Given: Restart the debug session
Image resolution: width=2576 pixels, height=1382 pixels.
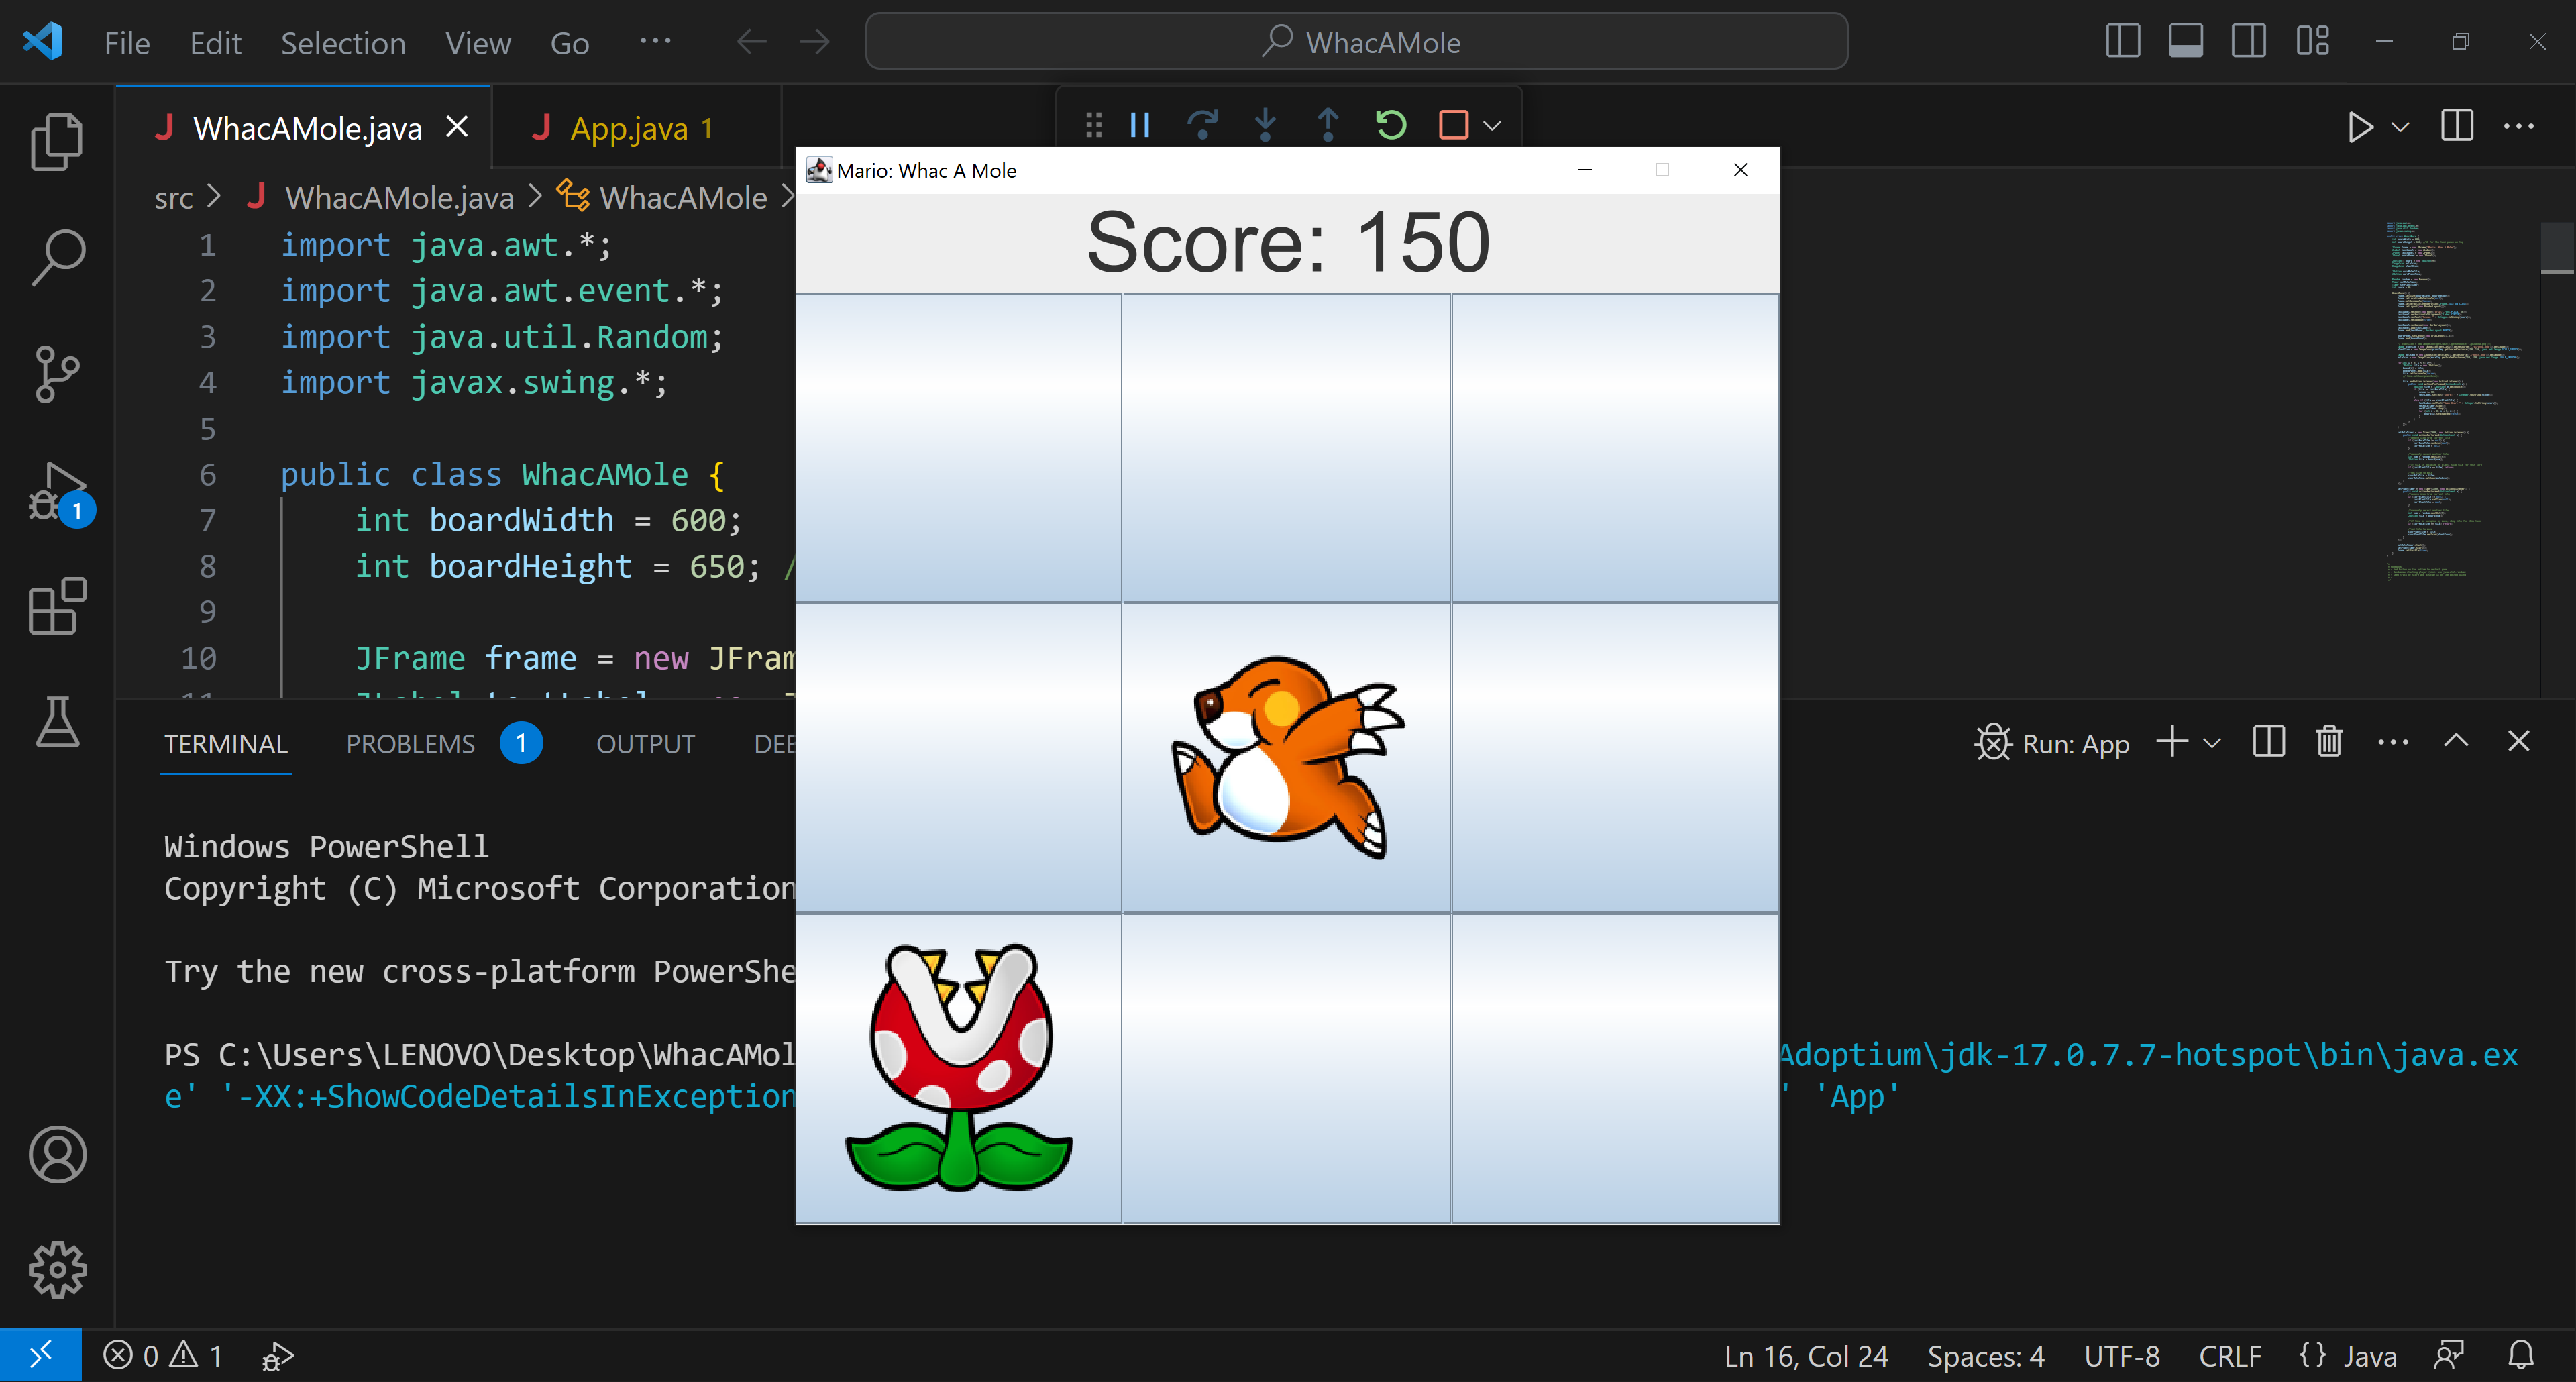Looking at the screenshot, I should [1391, 126].
